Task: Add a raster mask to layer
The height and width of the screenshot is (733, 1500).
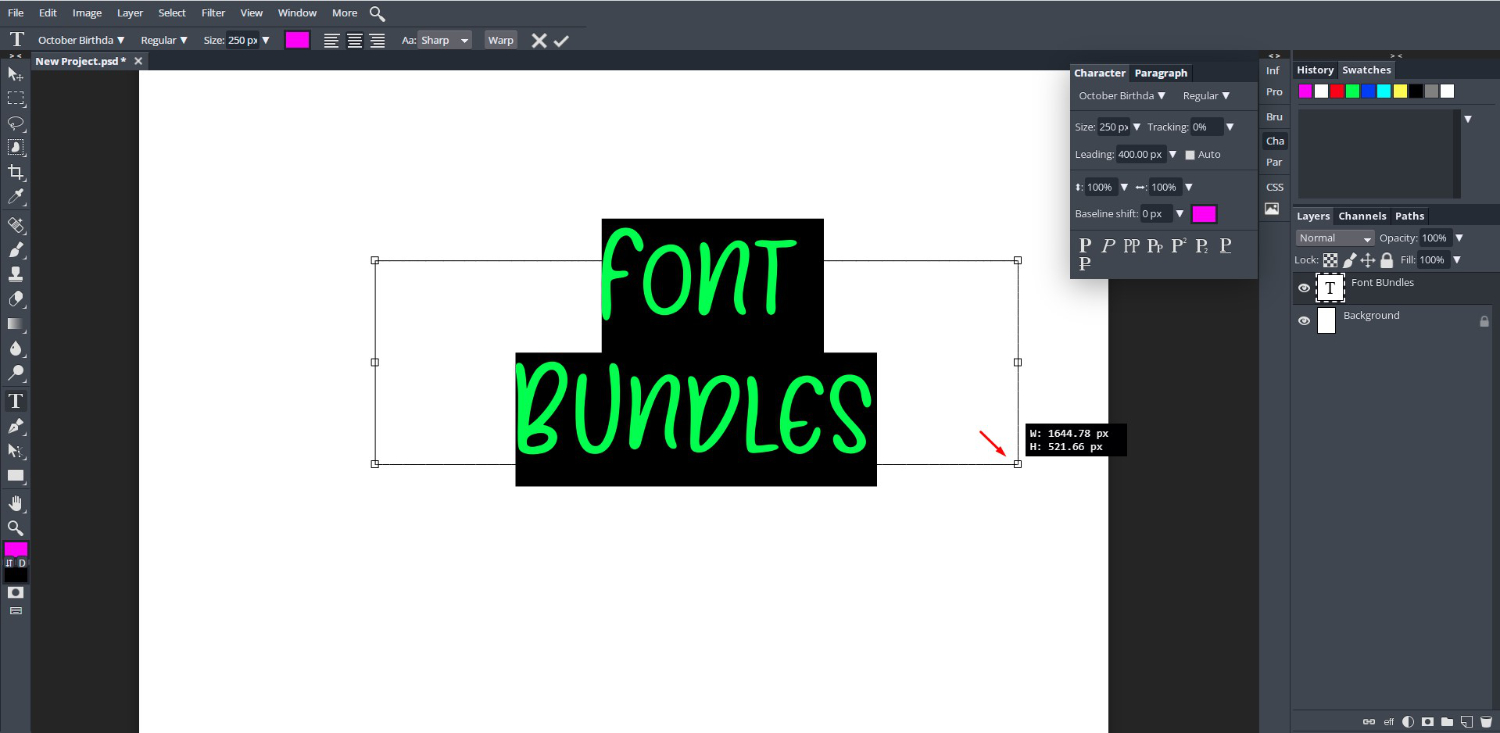Action: (x=1428, y=722)
